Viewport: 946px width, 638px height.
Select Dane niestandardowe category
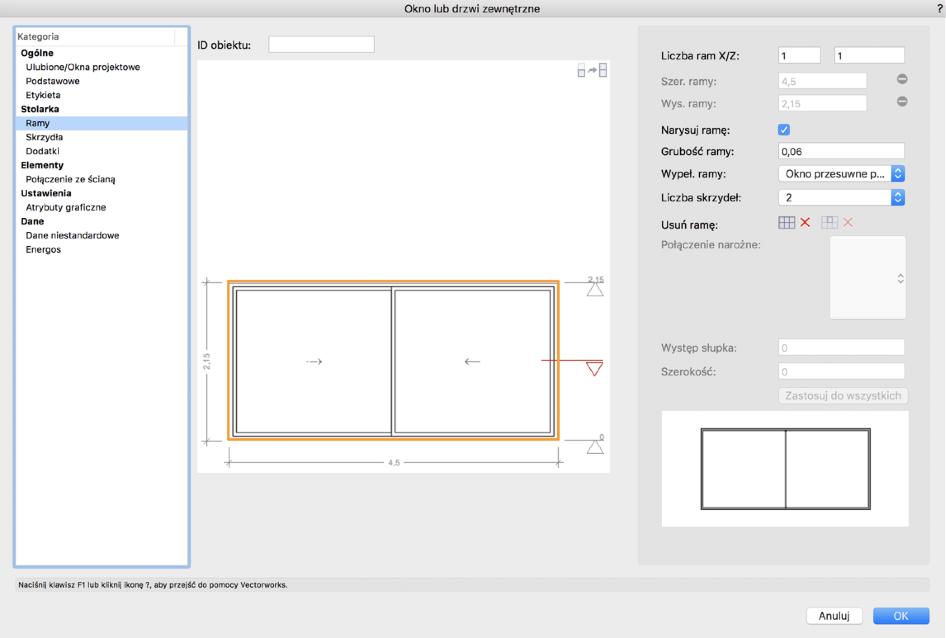coord(72,235)
